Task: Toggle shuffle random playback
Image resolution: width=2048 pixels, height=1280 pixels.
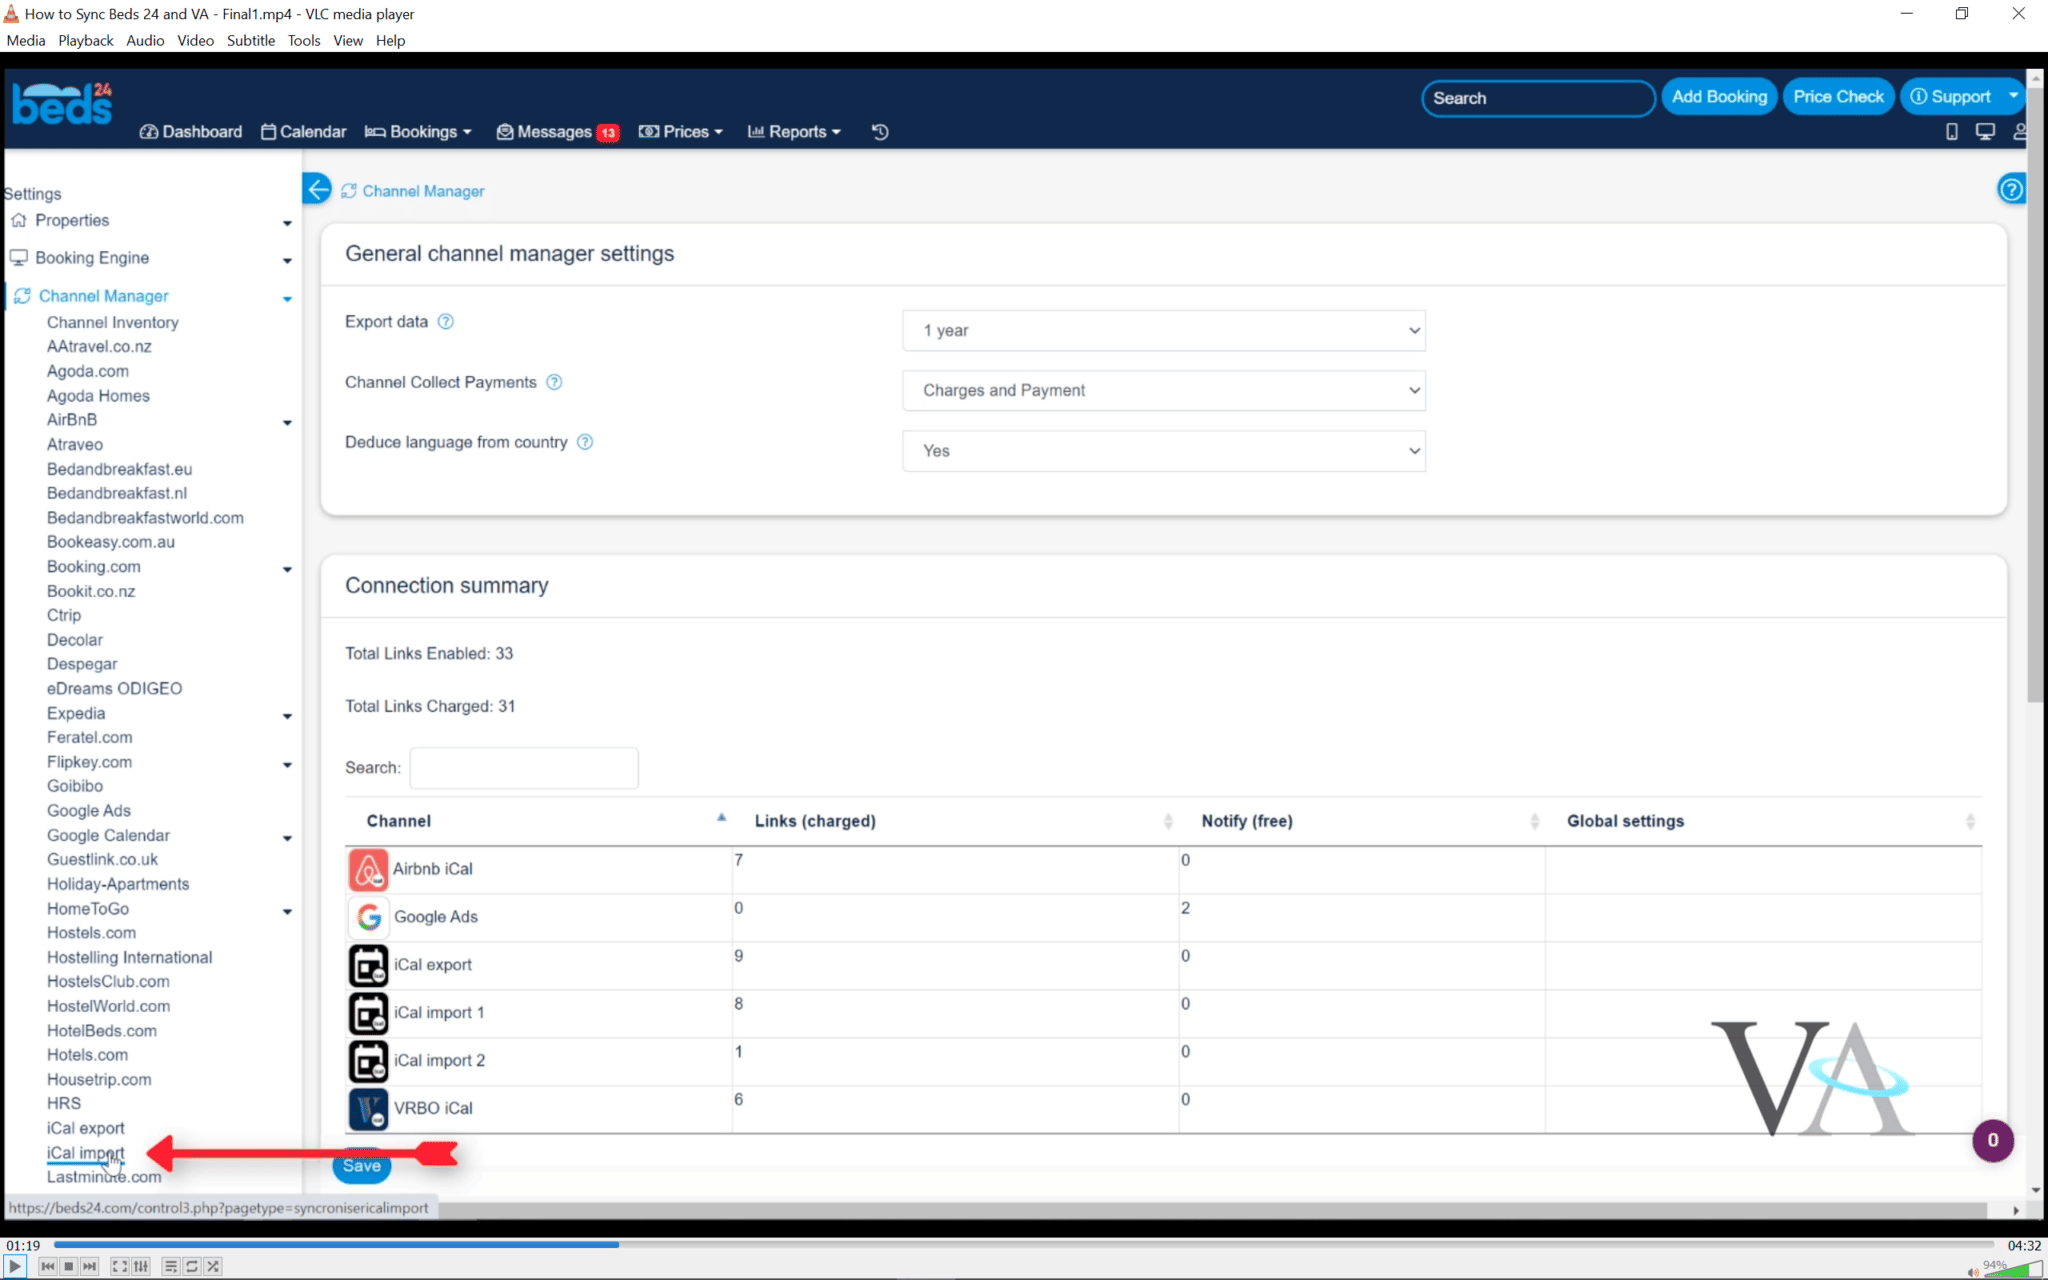Action: pyautogui.click(x=213, y=1266)
